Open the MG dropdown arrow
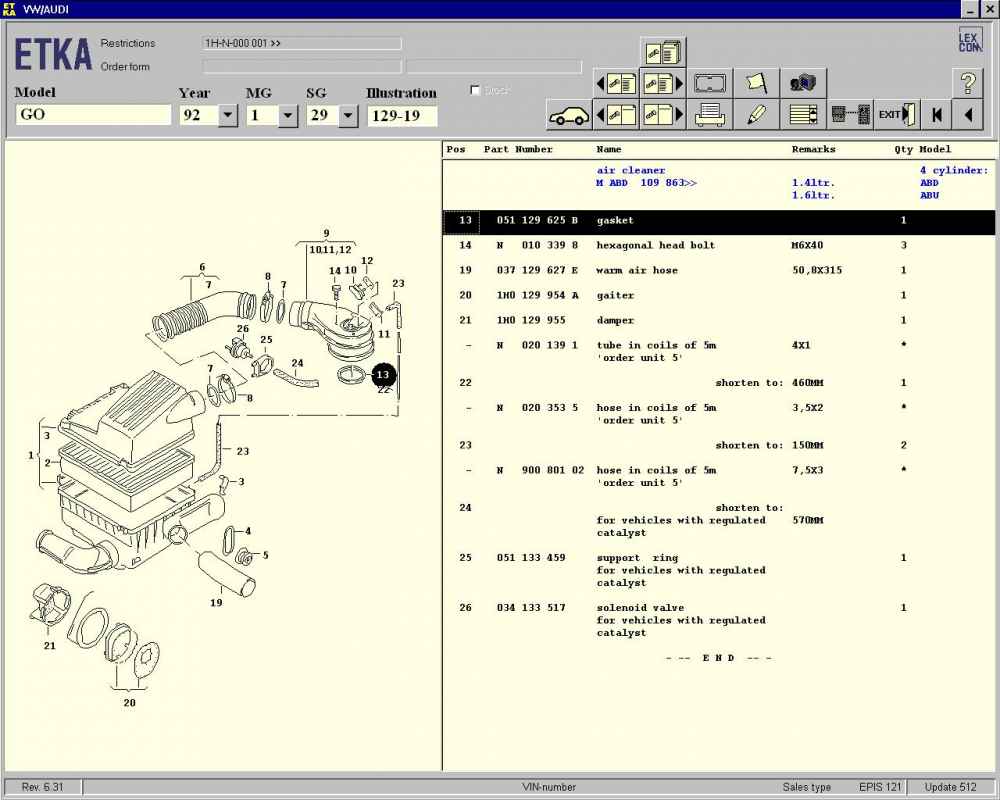The height and width of the screenshot is (800, 1000). (x=288, y=115)
